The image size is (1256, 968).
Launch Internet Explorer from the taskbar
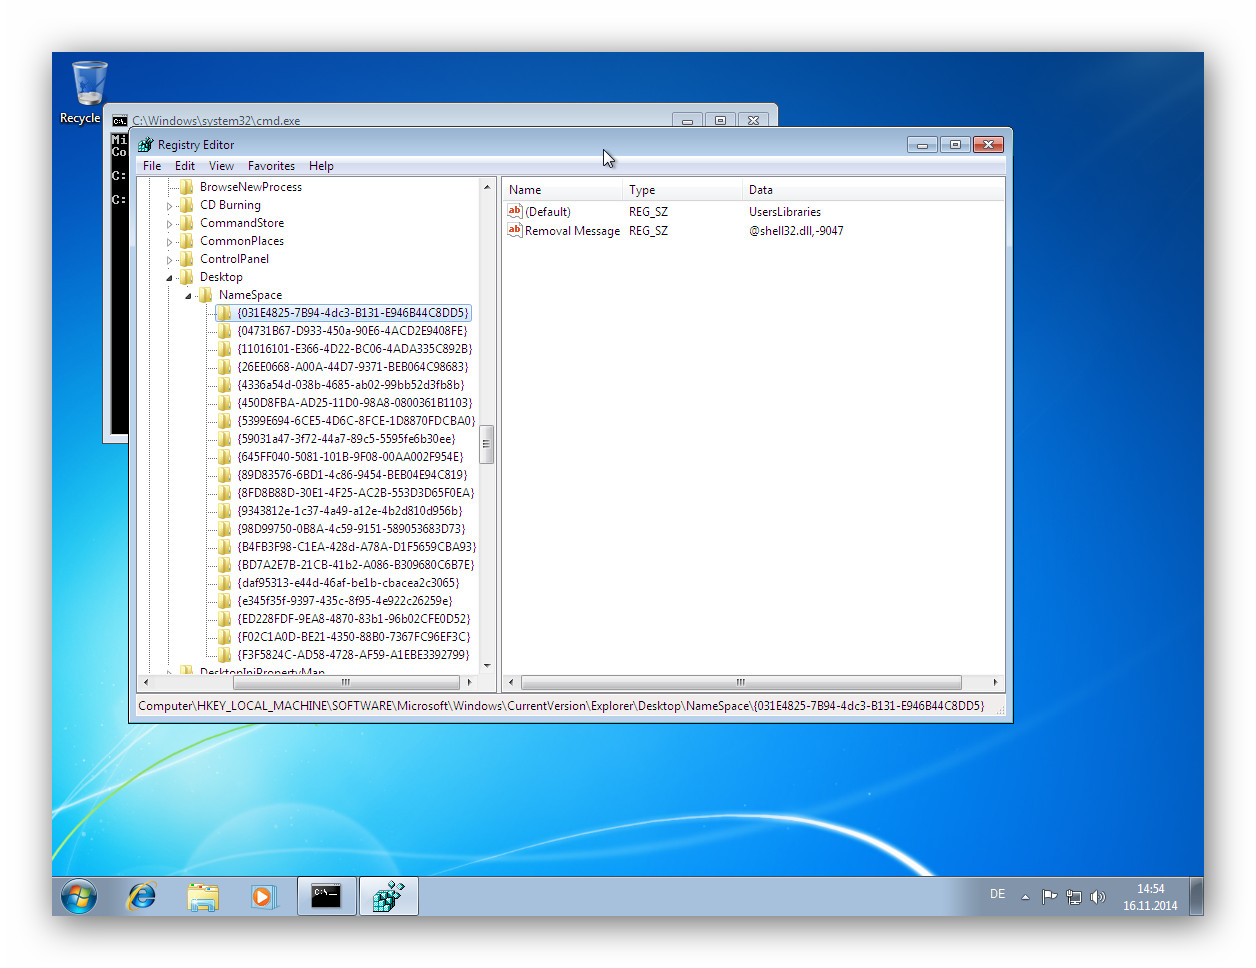[142, 896]
